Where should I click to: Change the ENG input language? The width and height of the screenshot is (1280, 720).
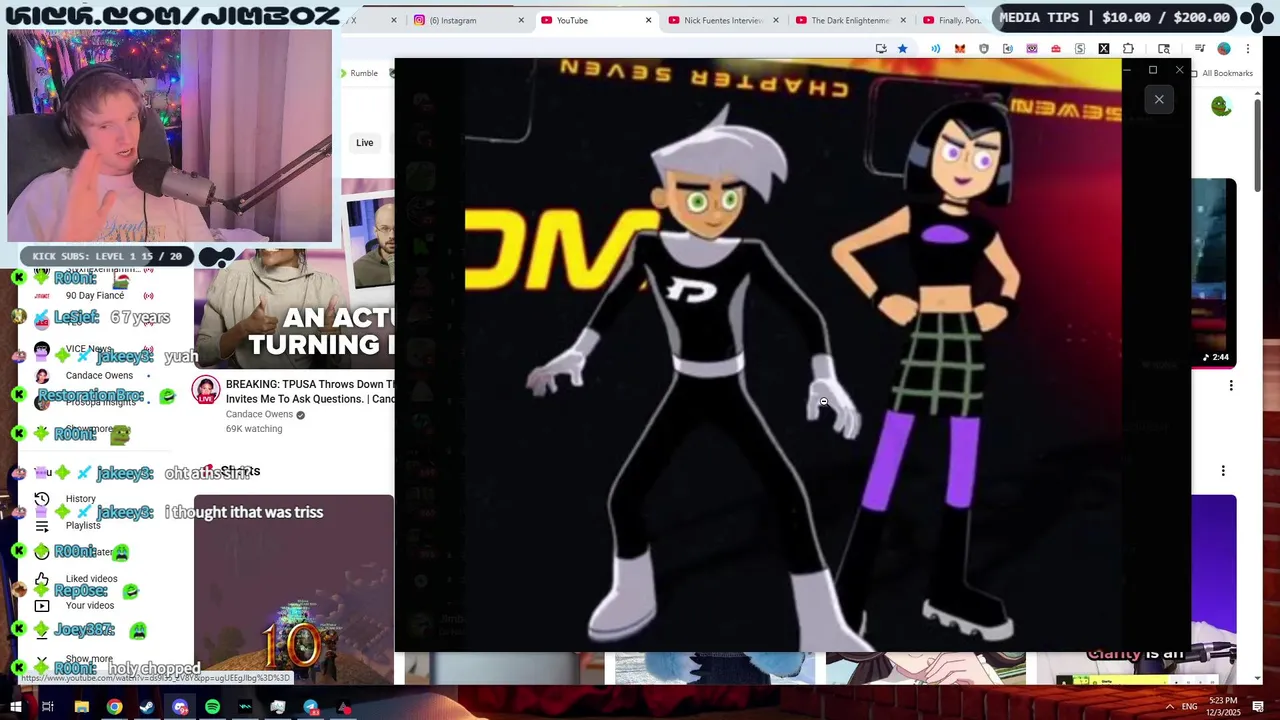(x=1190, y=707)
